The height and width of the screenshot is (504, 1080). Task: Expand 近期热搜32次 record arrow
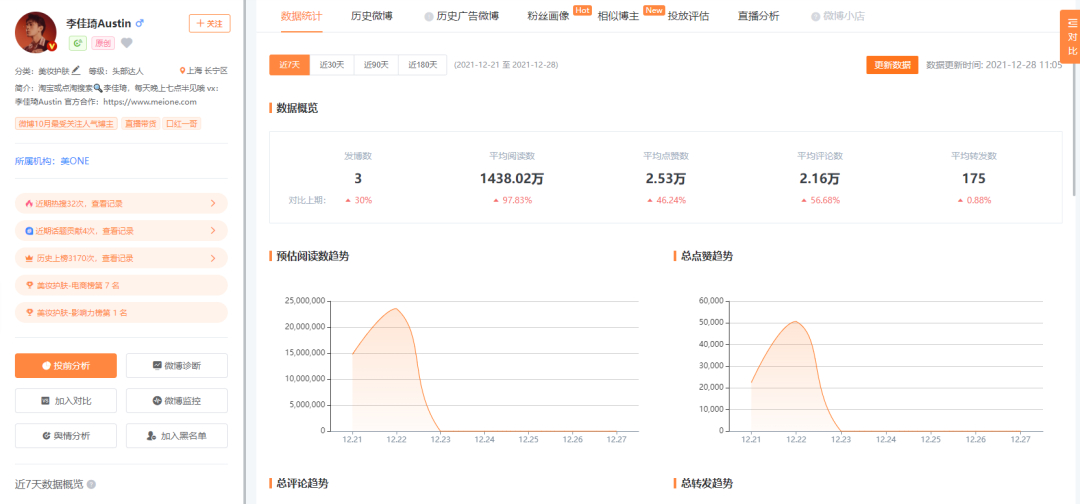click(213, 203)
